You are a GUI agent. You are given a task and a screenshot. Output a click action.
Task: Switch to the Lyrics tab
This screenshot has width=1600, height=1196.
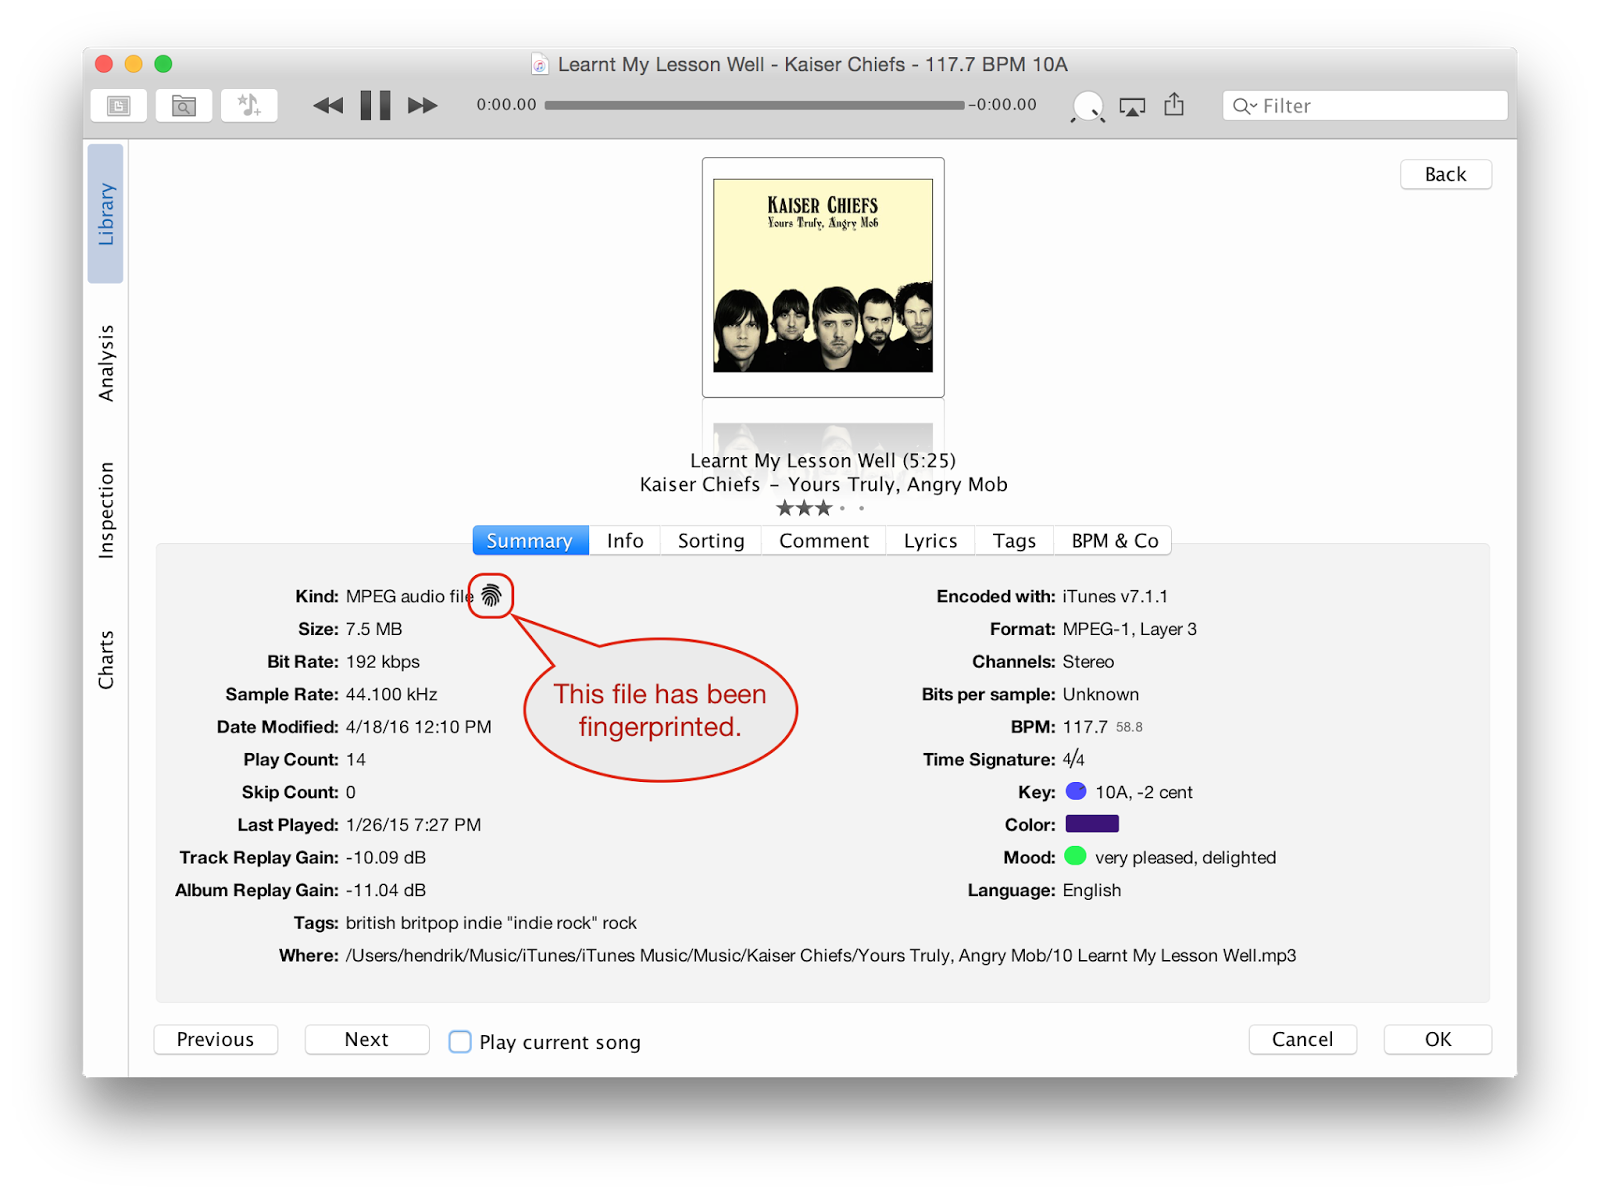[x=931, y=541]
